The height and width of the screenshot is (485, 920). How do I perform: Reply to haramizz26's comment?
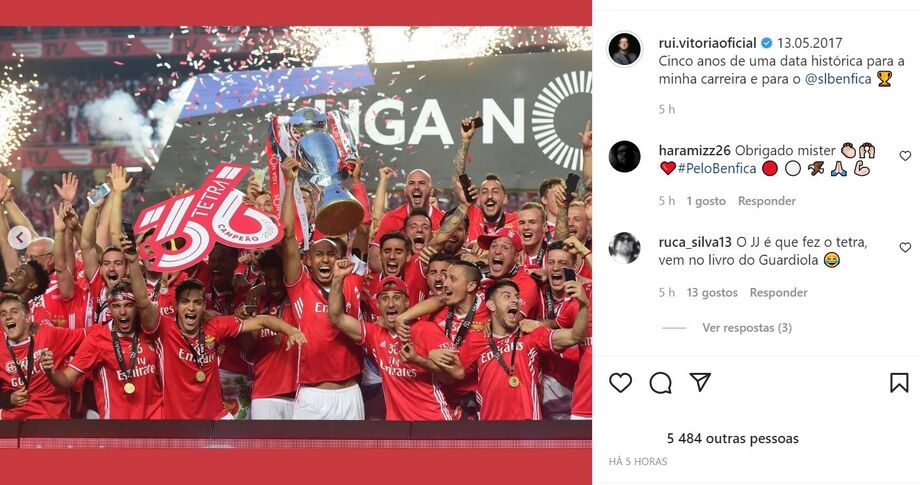tap(766, 201)
